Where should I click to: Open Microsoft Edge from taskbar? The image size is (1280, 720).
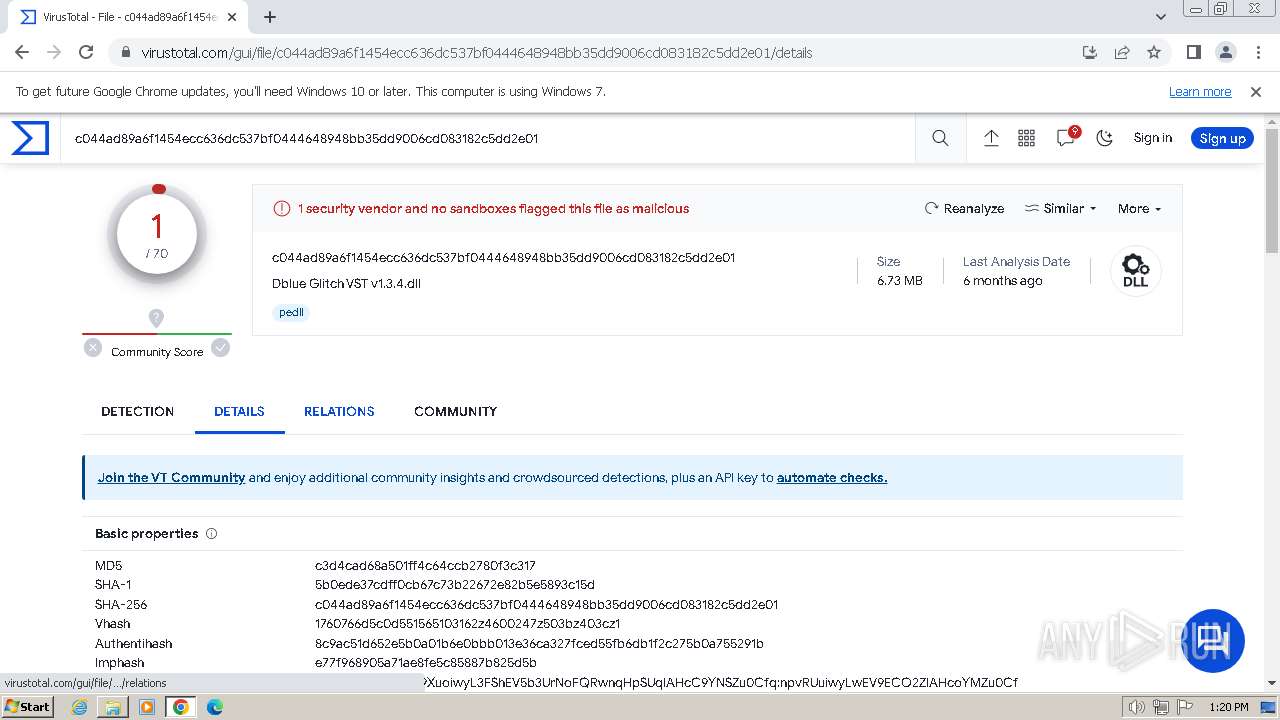(x=214, y=707)
